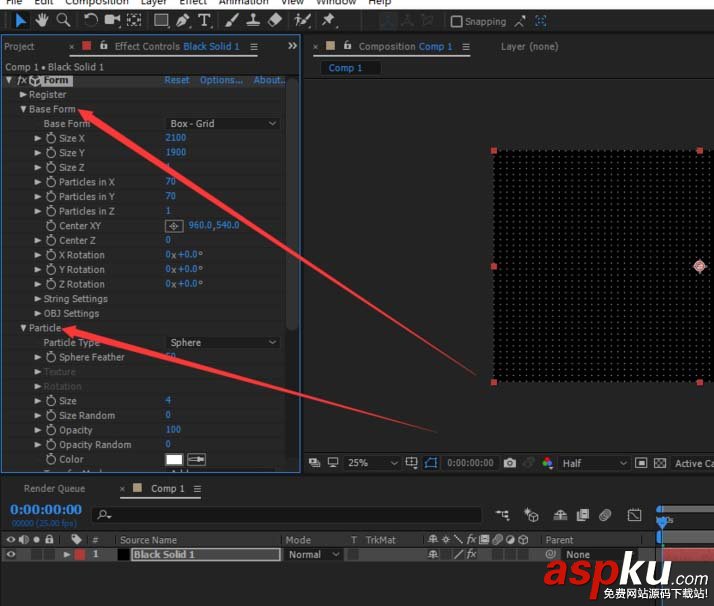Toggle the region of interest icon
The width and height of the screenshot is (714, 606).
click(x=640, y=463)
